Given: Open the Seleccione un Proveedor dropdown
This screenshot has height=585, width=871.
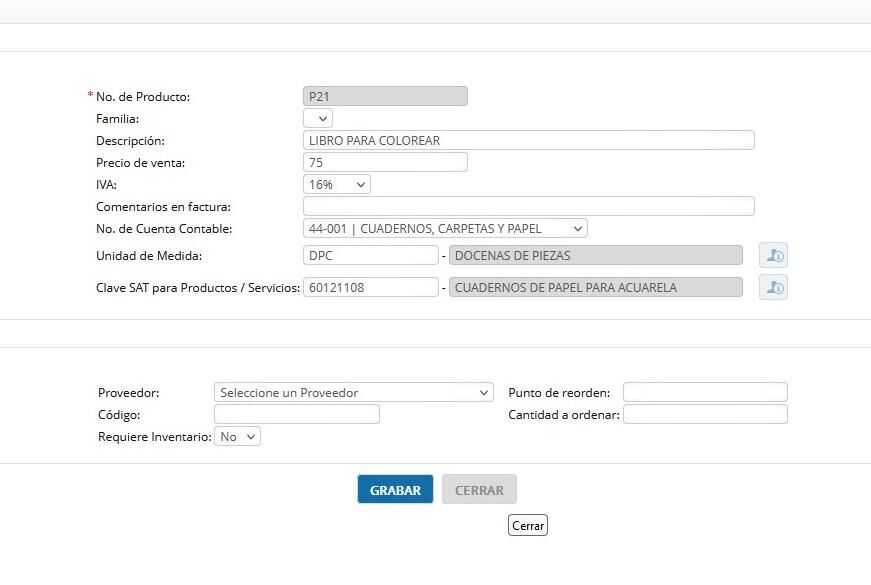Looking at the screenshot, I should 353,392.
